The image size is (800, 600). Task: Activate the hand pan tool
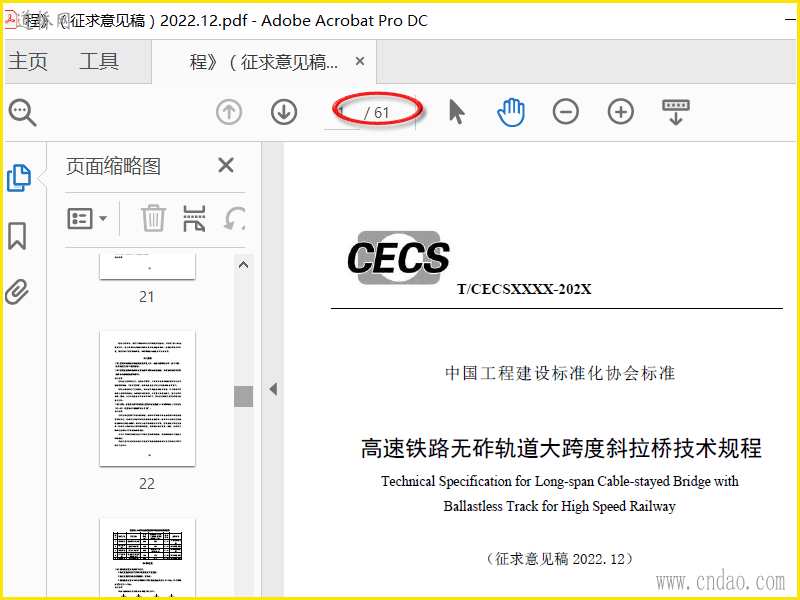coord(511,112)
